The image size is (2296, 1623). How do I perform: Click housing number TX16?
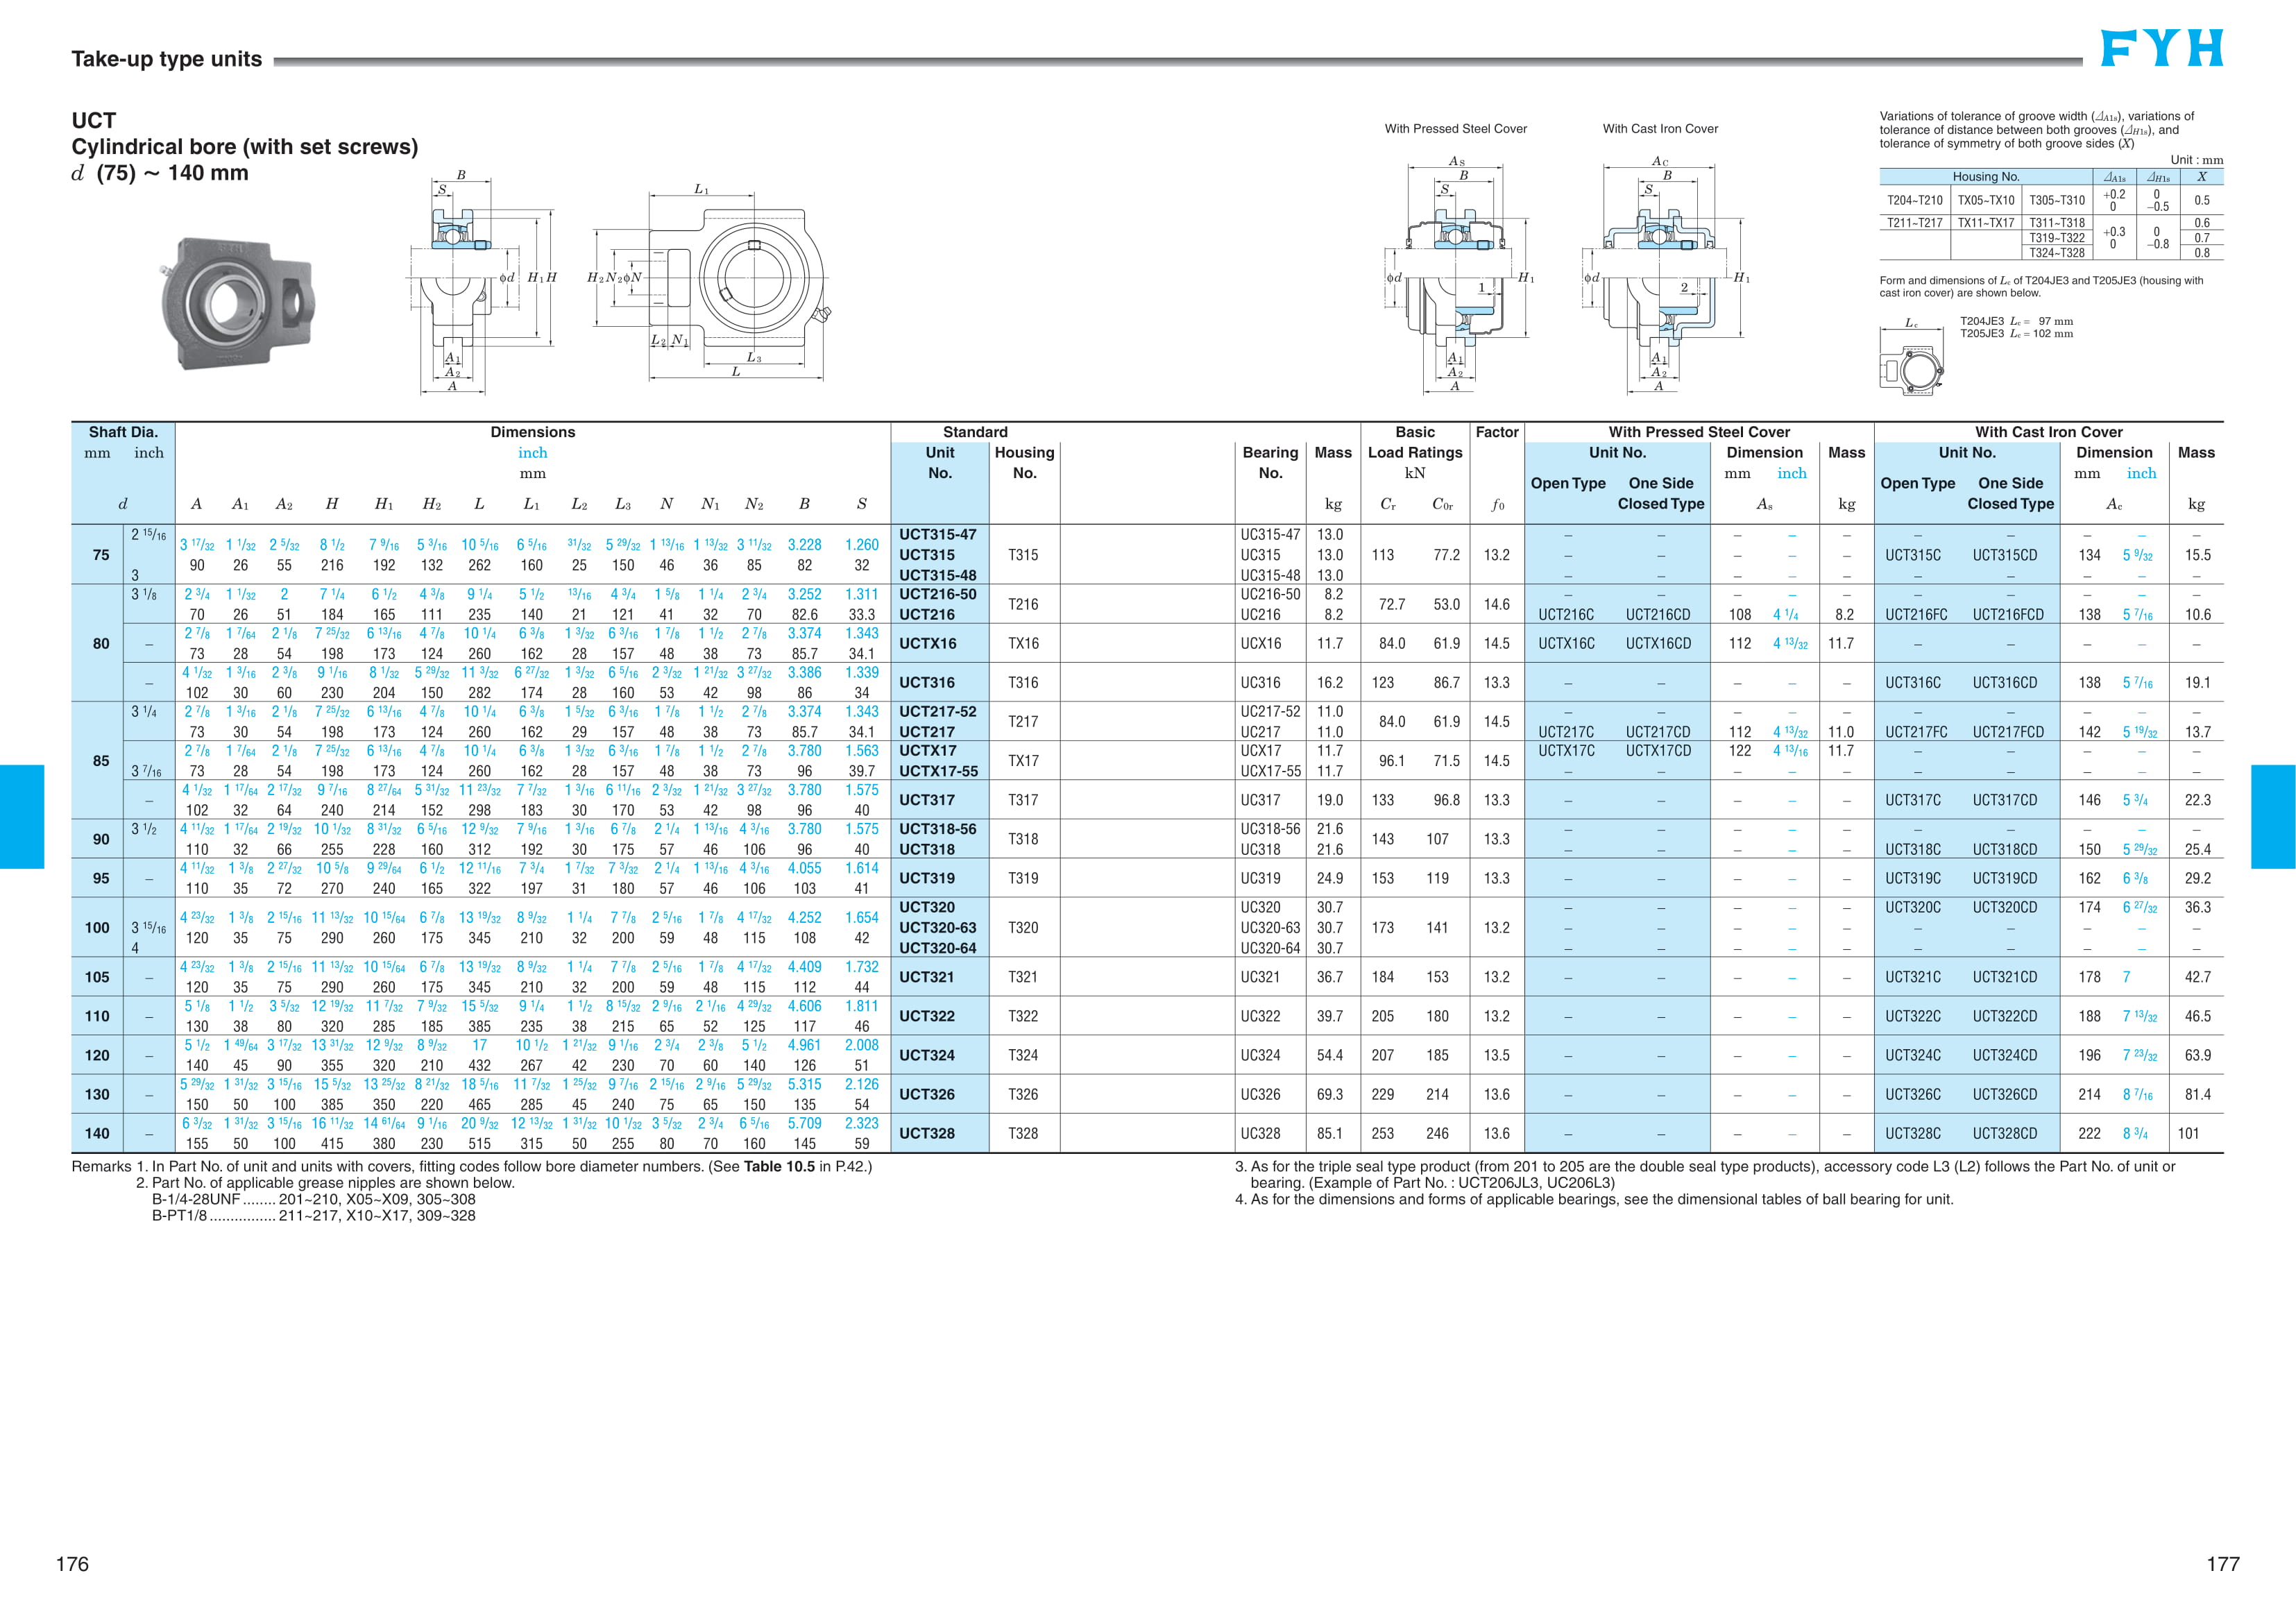click(1023, 643)
